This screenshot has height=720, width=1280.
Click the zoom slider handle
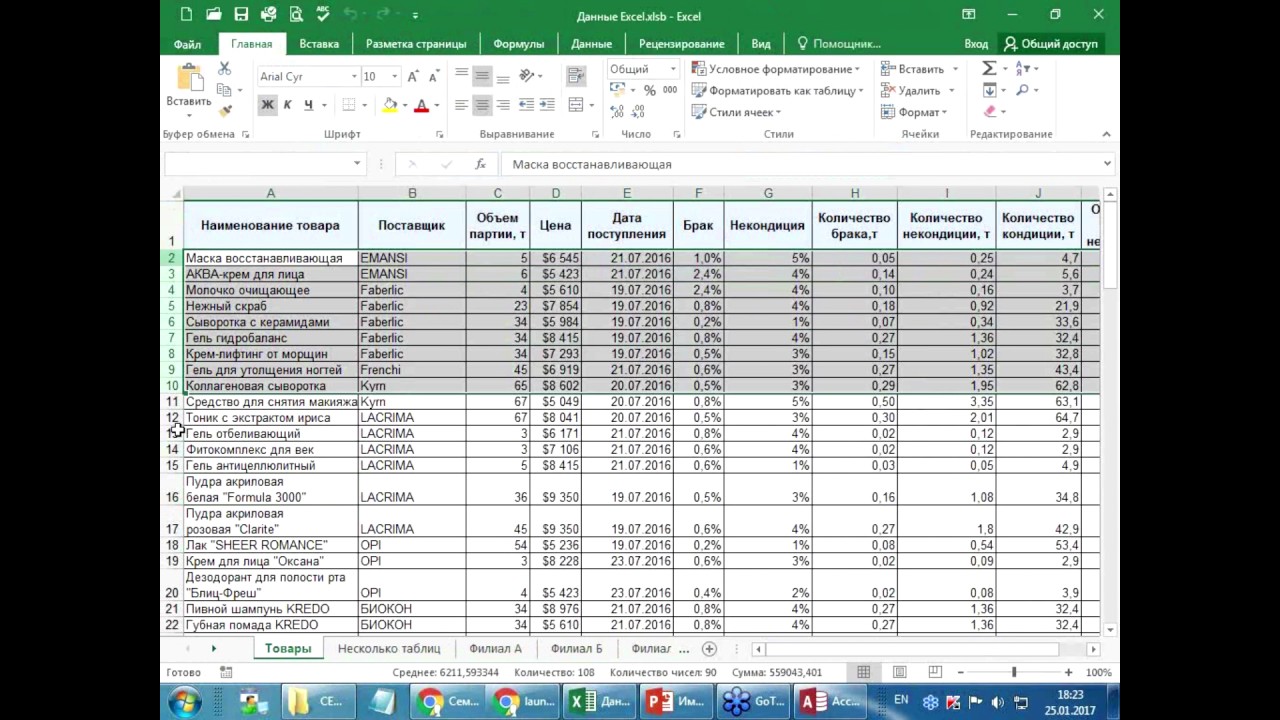pos(1013,673)
